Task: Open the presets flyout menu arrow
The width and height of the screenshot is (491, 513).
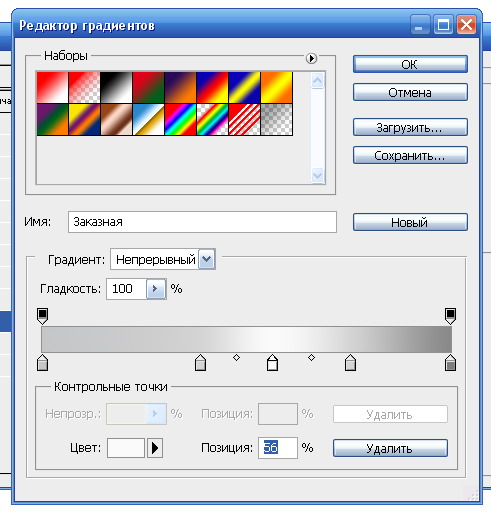Action: coord(311,58)
